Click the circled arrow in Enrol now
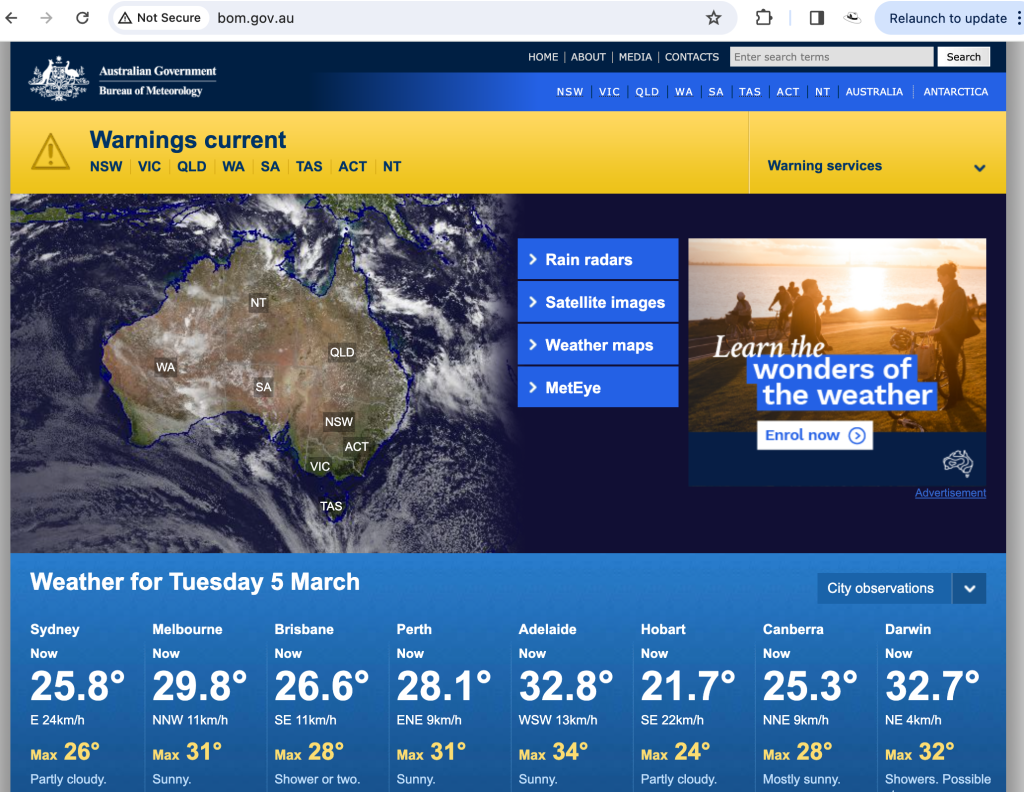The image size is (1024, 792). (x=857, y=436)
